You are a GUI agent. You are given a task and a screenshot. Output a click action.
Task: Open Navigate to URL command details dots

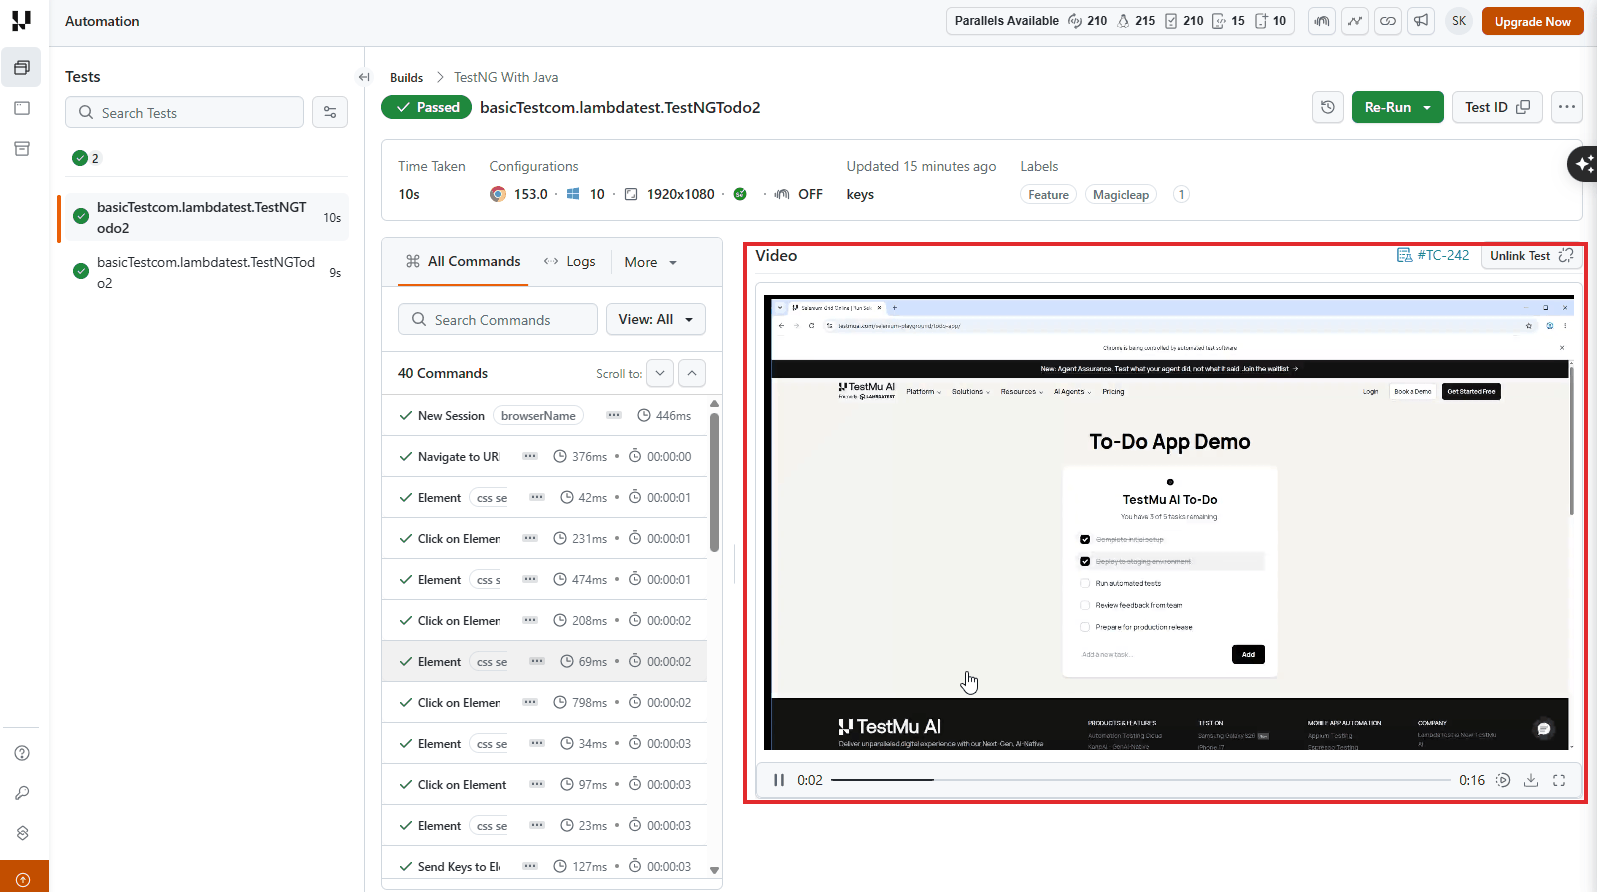coord(530,456)
